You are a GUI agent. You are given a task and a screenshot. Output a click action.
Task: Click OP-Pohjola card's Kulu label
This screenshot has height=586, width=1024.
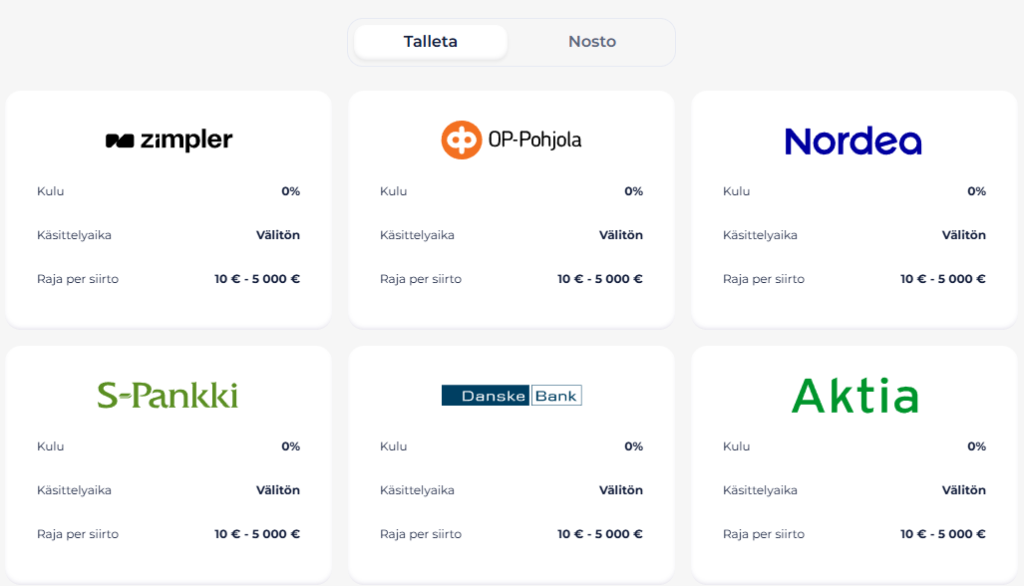[x=393, y=191]
